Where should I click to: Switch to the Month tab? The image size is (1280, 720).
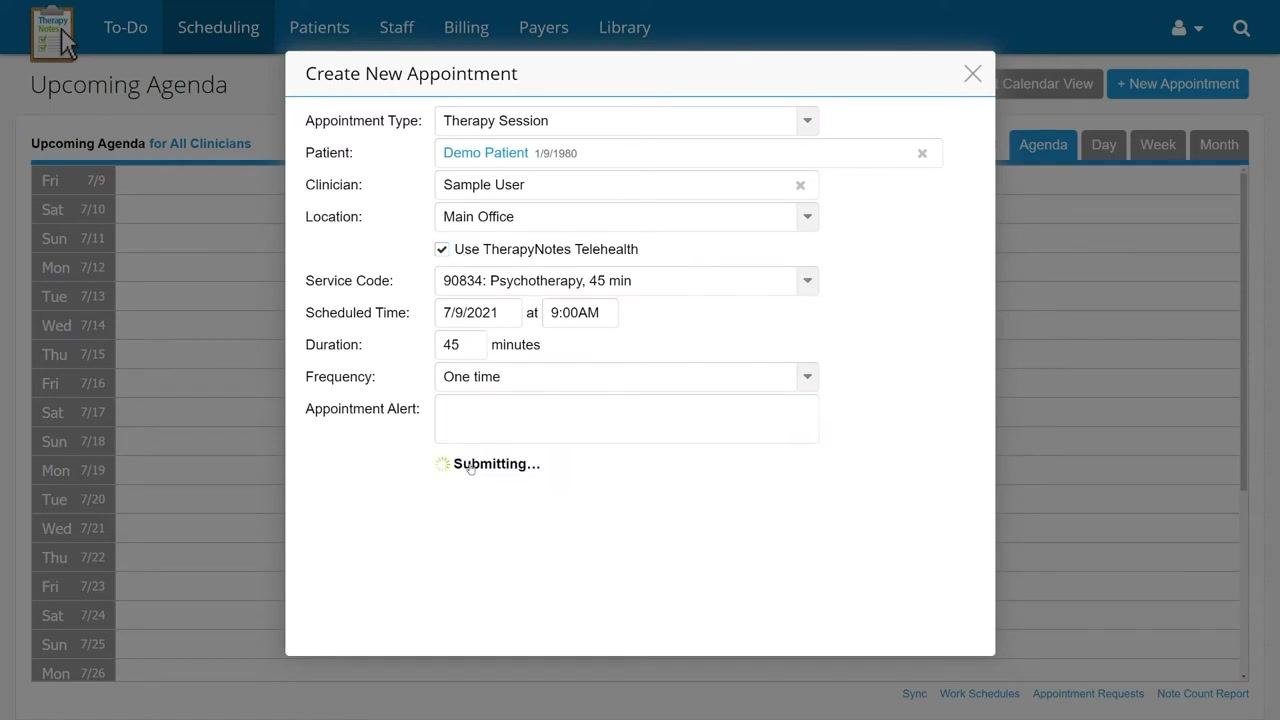tap(1219, 145)
